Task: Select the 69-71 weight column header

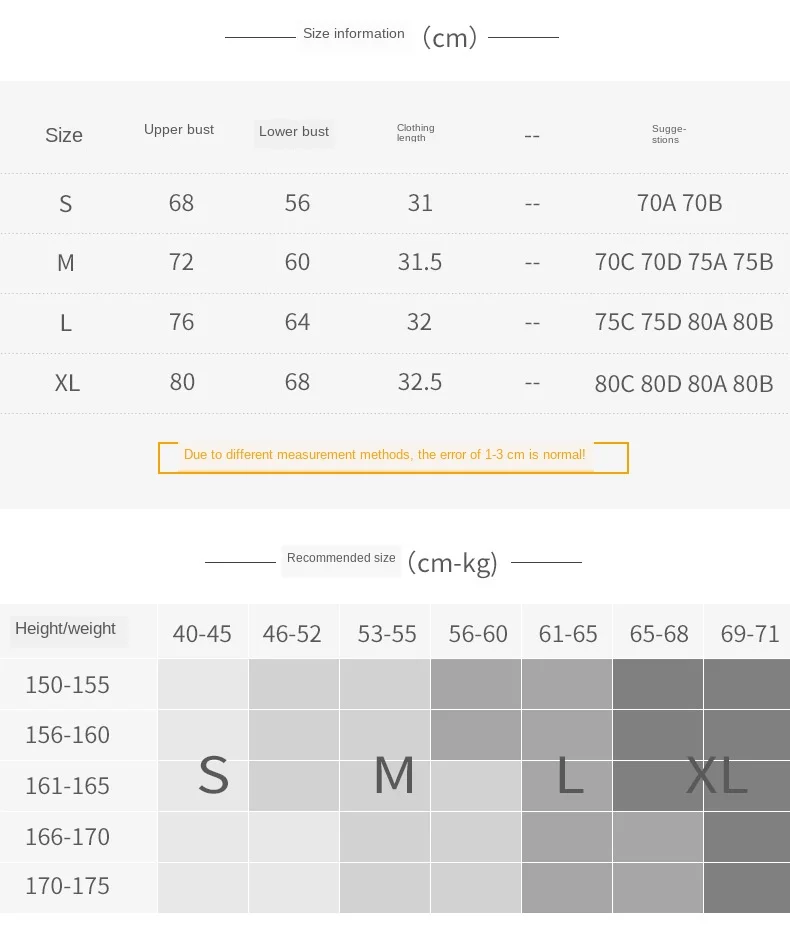Action: (x=750, y=634)
